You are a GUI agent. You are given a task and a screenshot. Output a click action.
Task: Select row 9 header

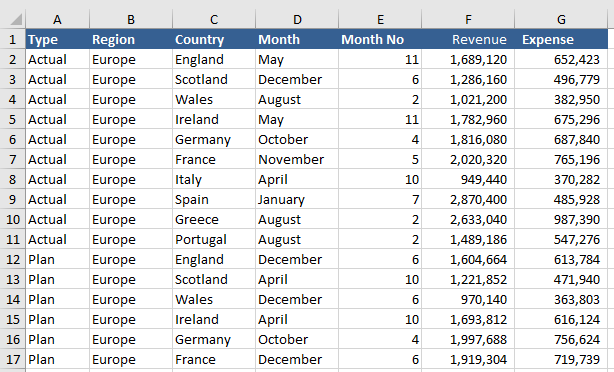[13, 199]
